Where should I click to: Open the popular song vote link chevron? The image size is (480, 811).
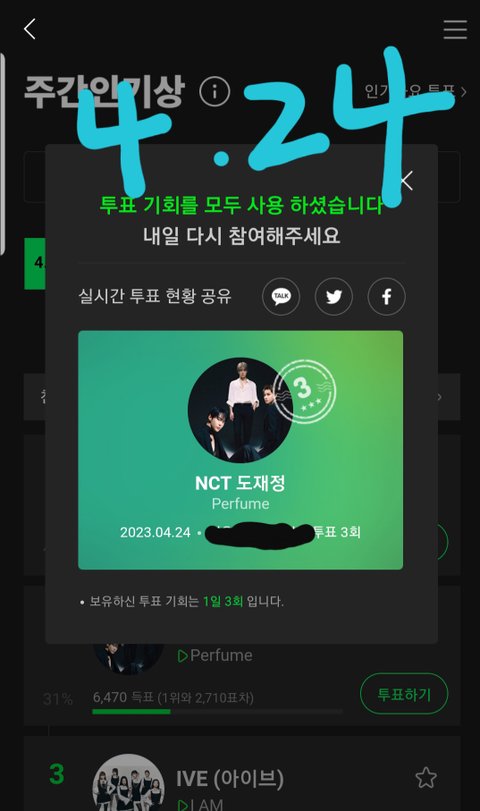[x=463, y=92]
